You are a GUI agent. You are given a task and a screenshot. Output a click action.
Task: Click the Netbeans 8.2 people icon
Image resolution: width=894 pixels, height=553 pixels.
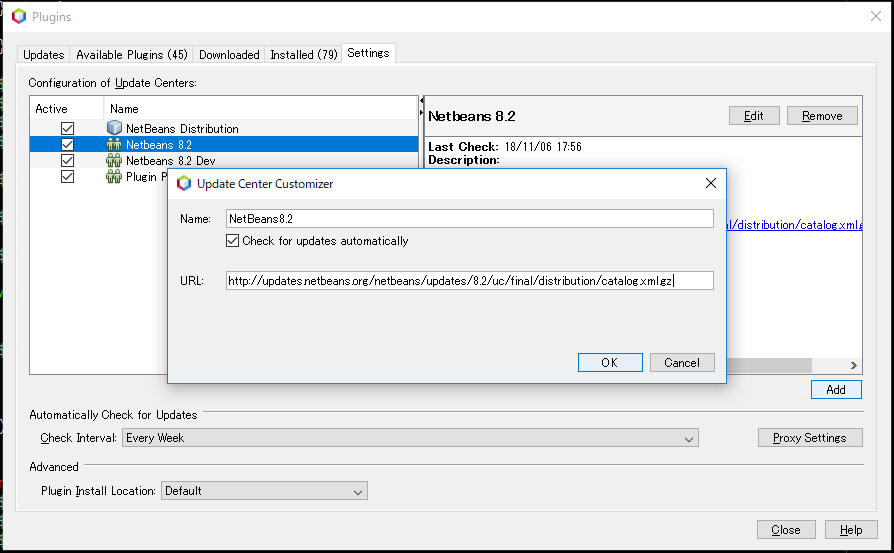[114, 144]
